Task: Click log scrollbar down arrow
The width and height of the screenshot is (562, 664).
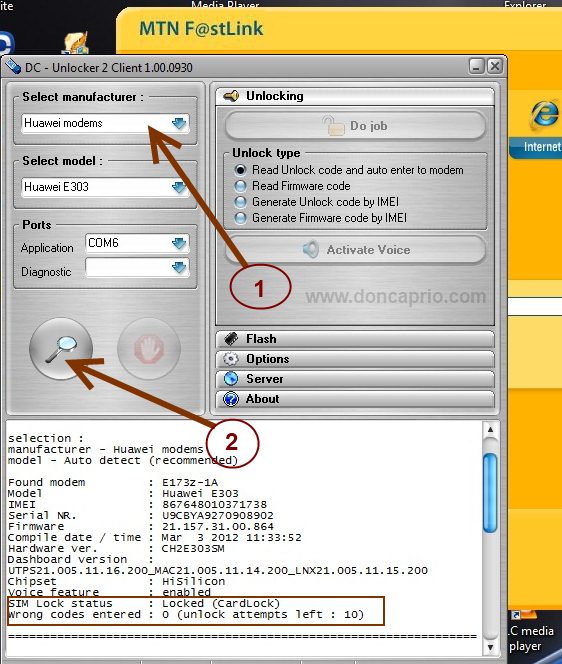Action: click(490, 647)
